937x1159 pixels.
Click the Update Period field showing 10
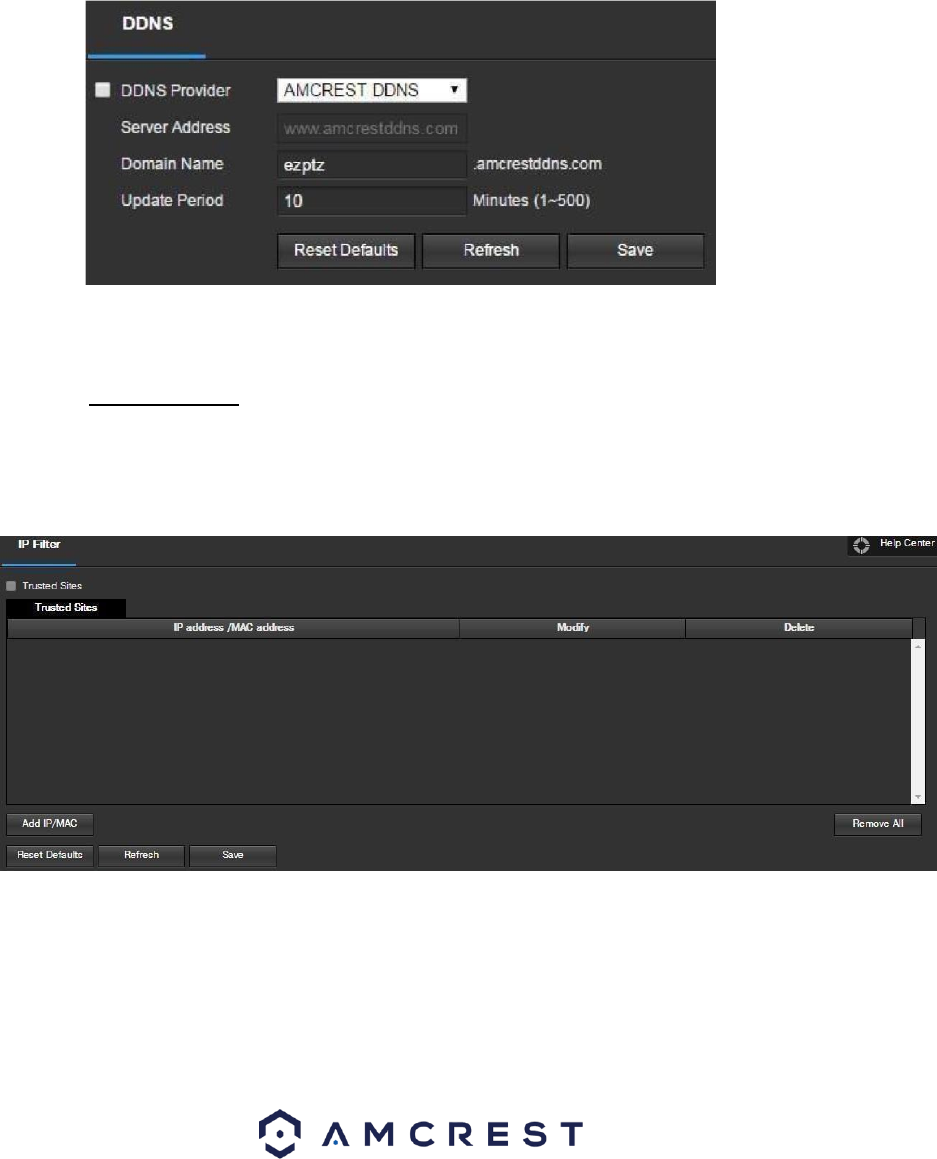[372, 201]
